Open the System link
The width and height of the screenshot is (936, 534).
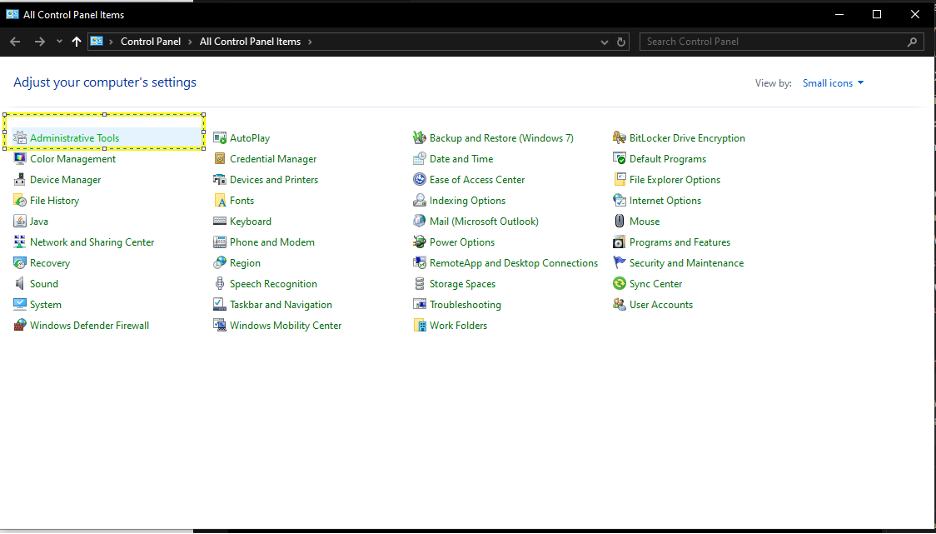(x=45, y=305)
